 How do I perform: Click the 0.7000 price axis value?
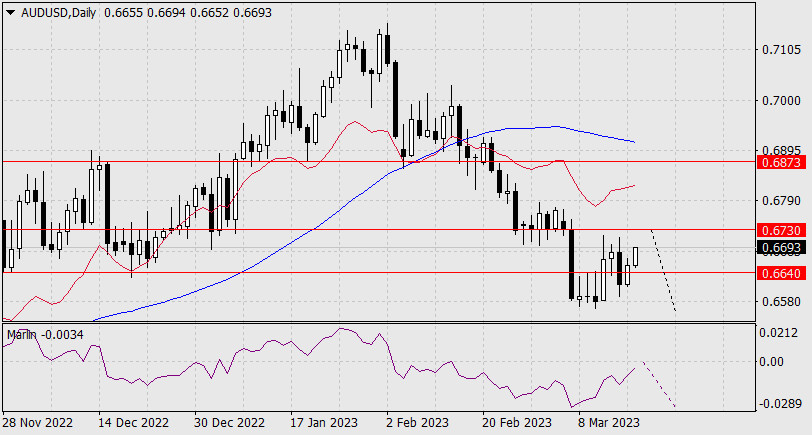click(x=781, y=100)
